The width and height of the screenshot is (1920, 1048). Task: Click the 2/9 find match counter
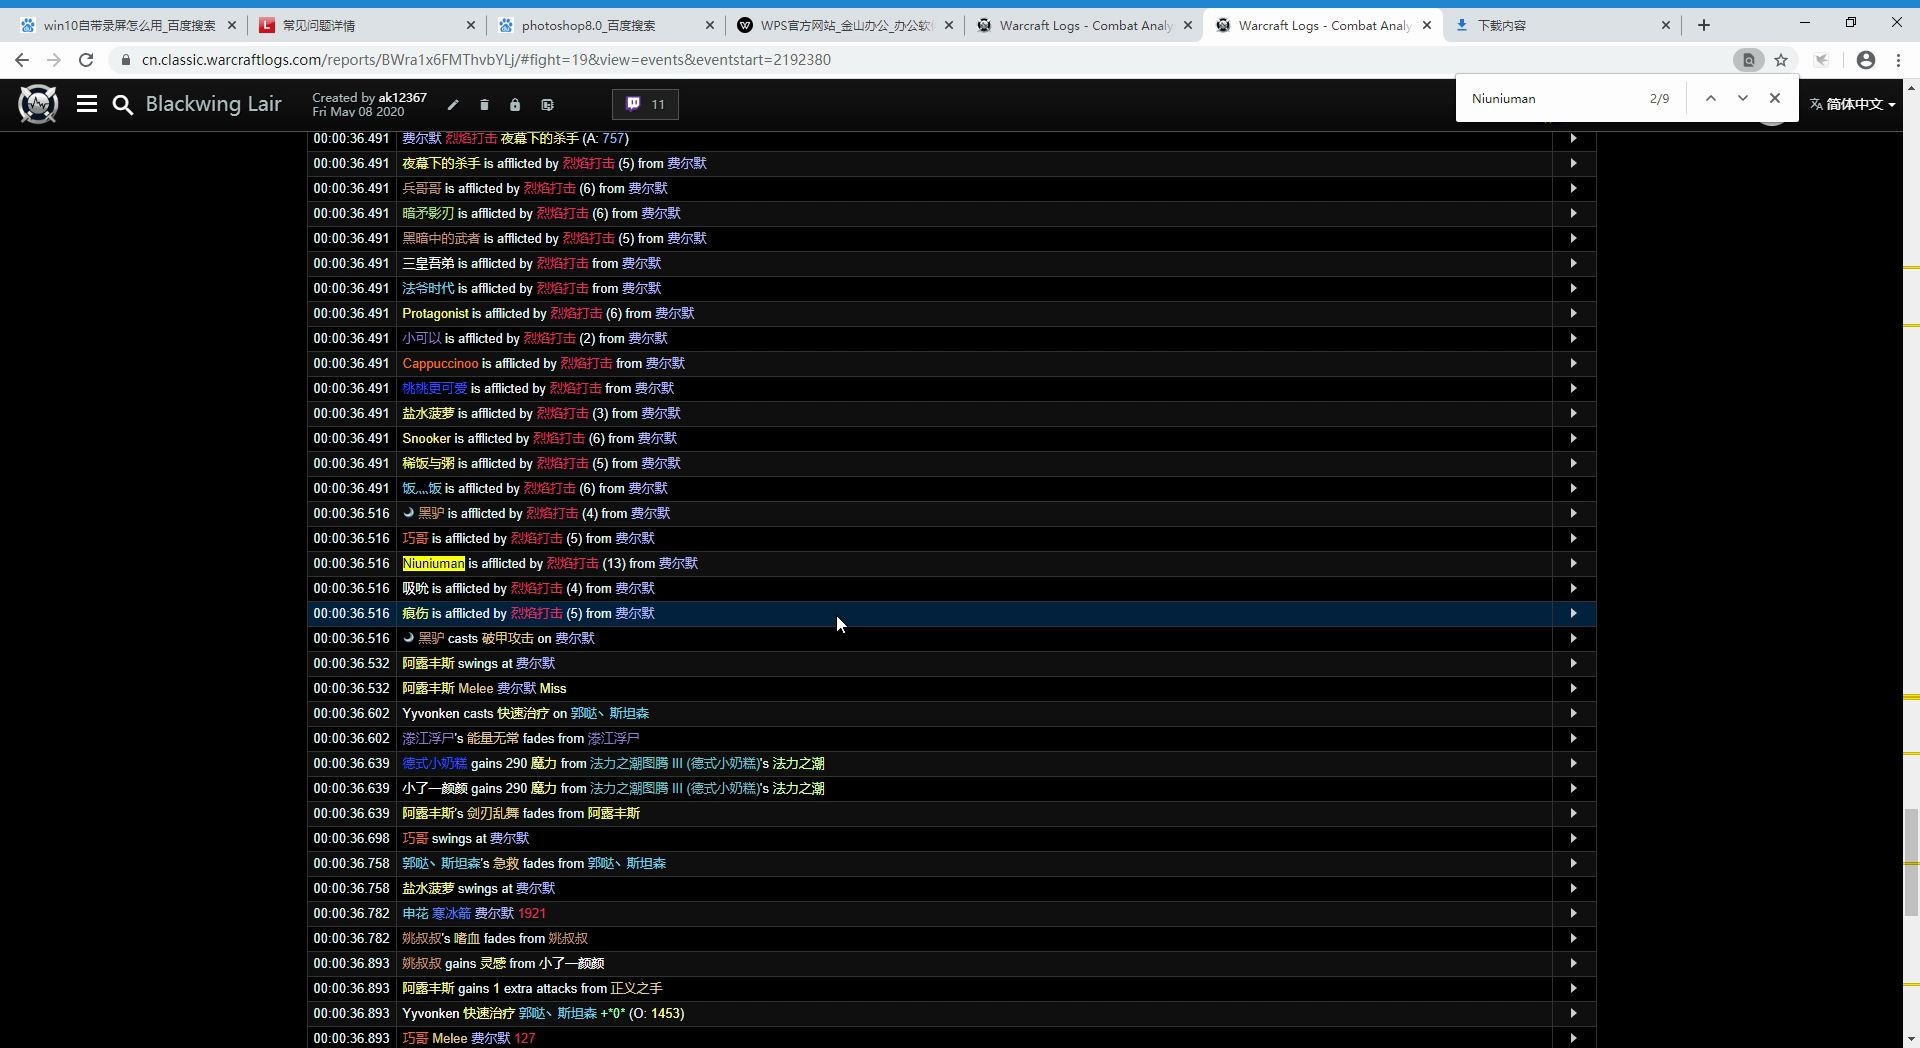tap(1659, 98)
